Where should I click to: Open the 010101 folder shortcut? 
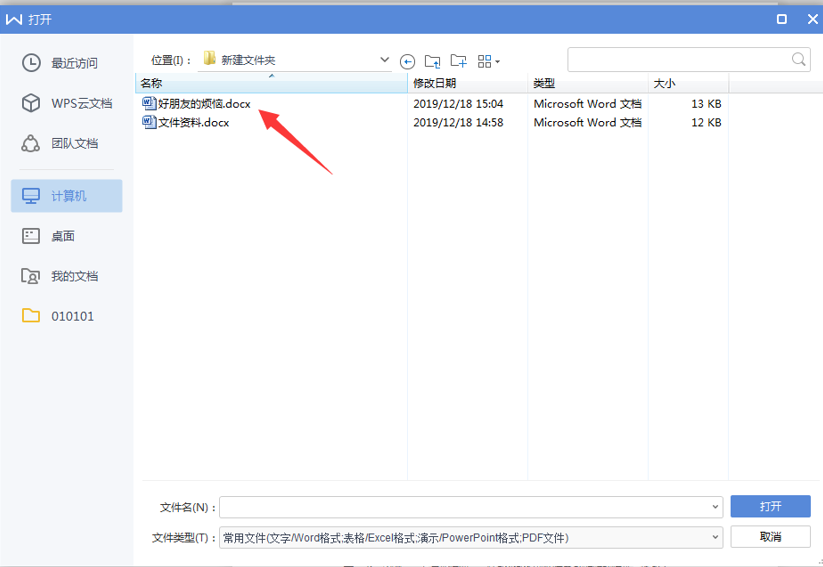pos(58,316)
